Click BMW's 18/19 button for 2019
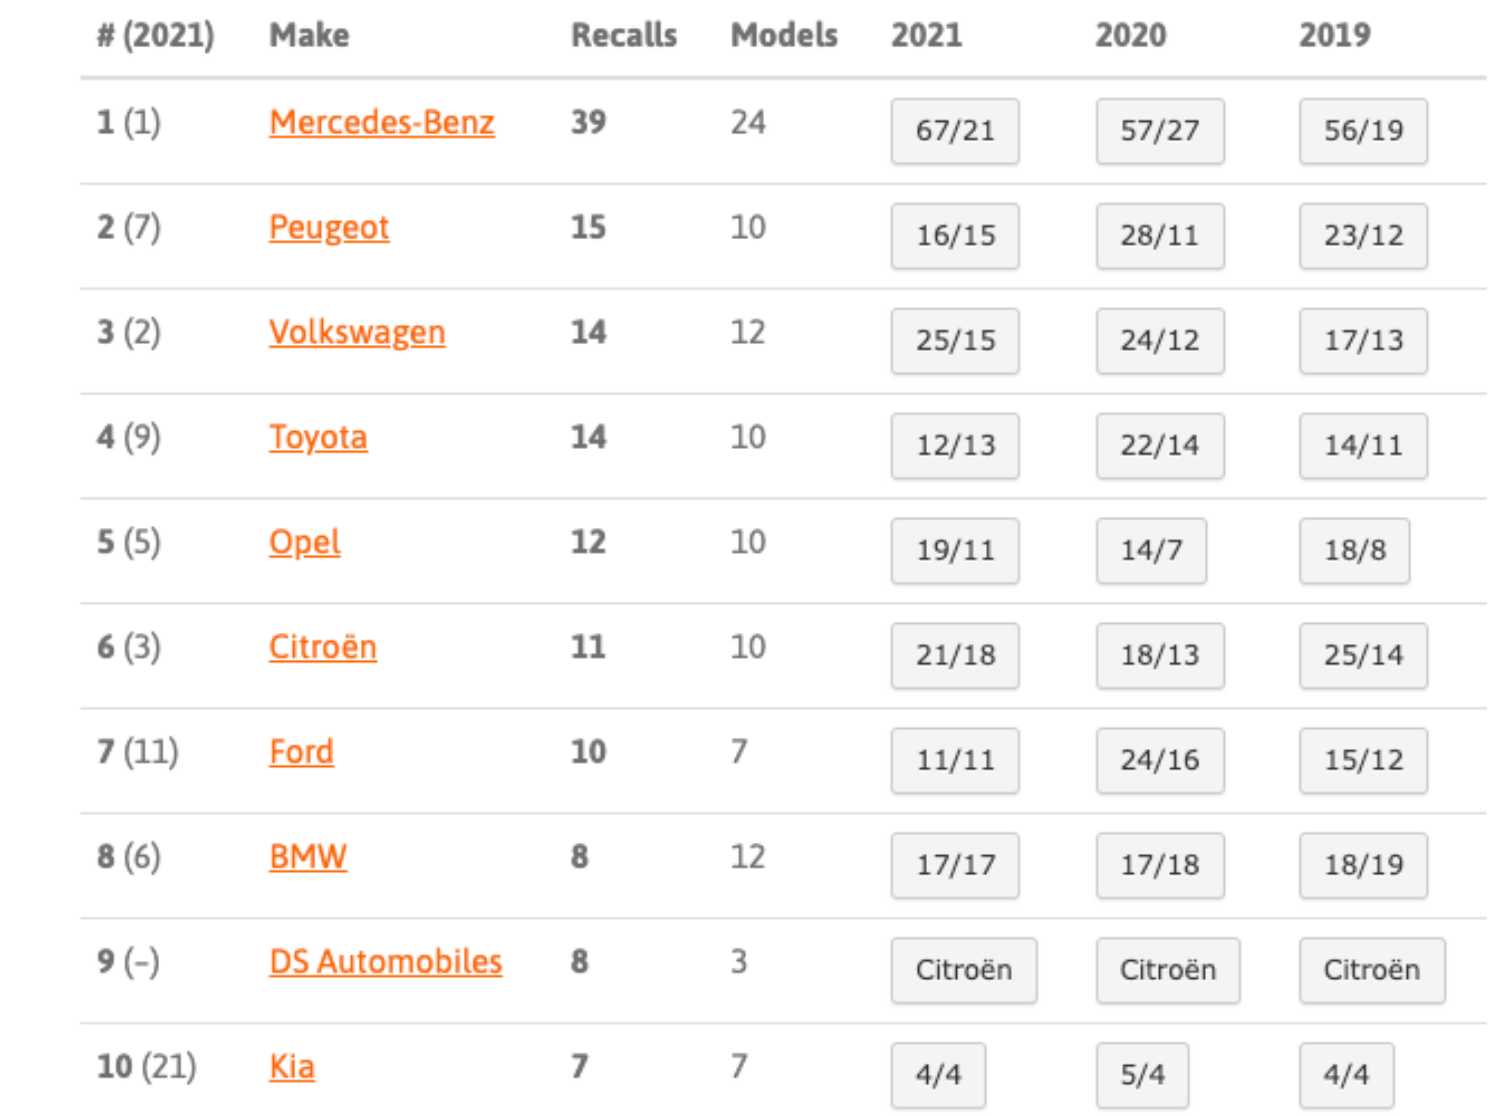Screen dimensions: 1500x1116 pyautogui.click(x=1363, y=866)
